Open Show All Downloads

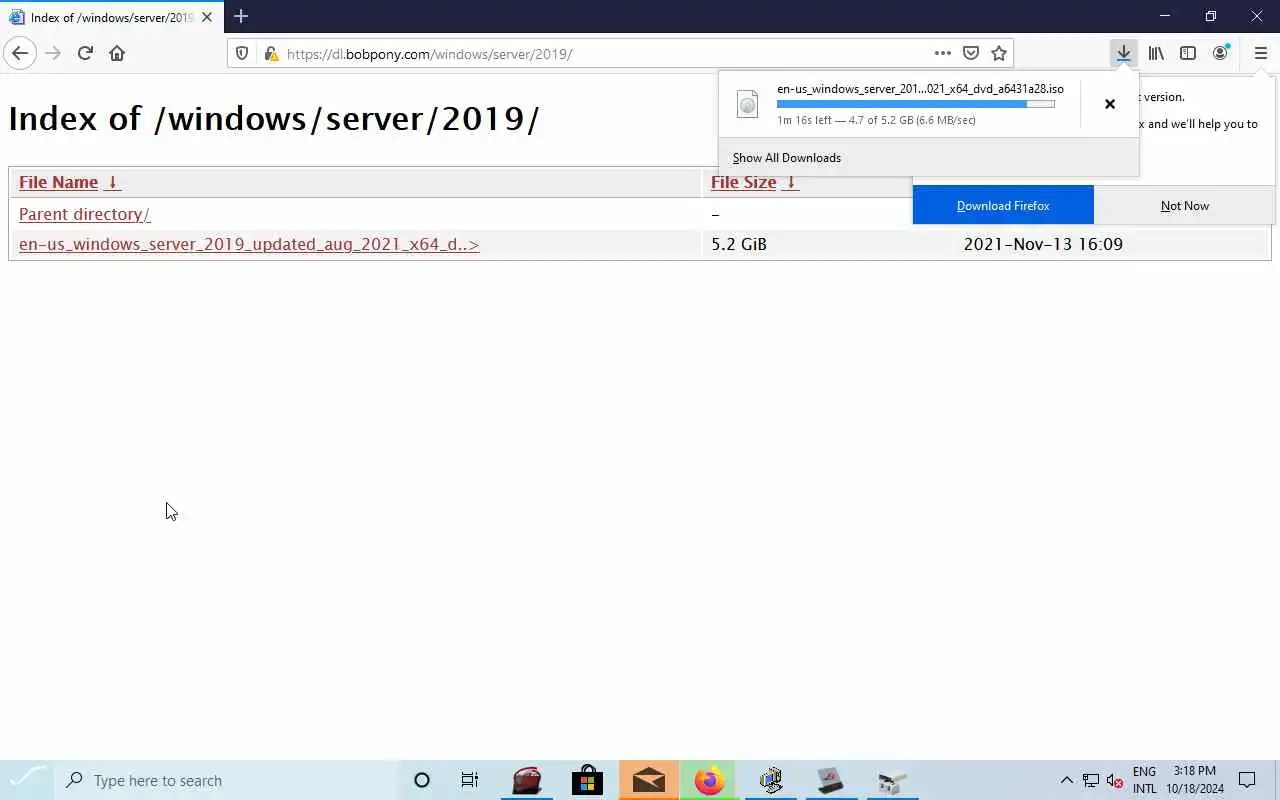click(x=786, y=158)
